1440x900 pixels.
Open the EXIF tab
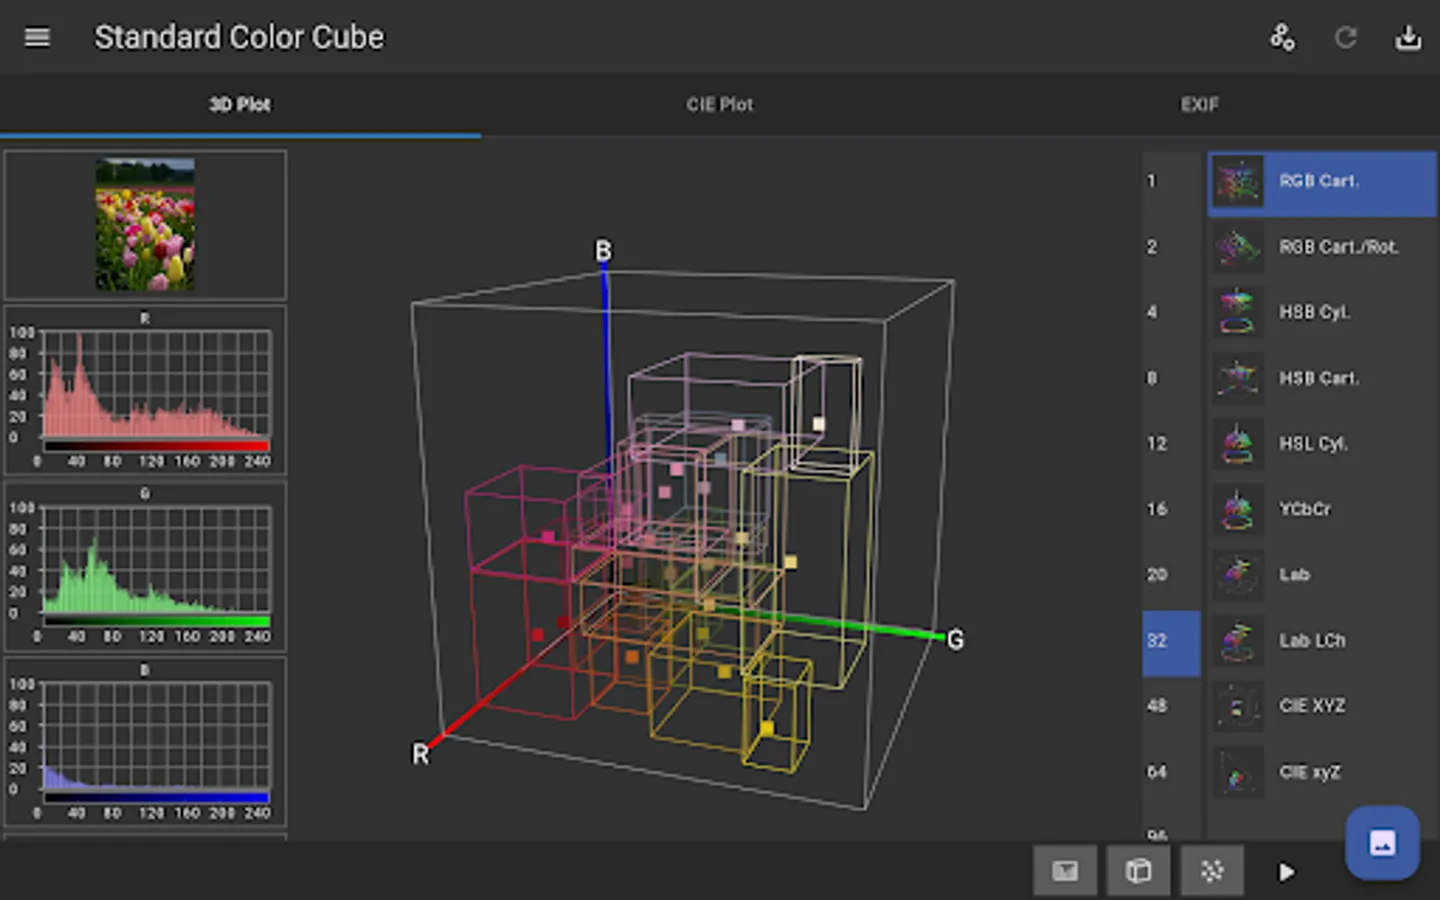click(x=1200, y=104)
